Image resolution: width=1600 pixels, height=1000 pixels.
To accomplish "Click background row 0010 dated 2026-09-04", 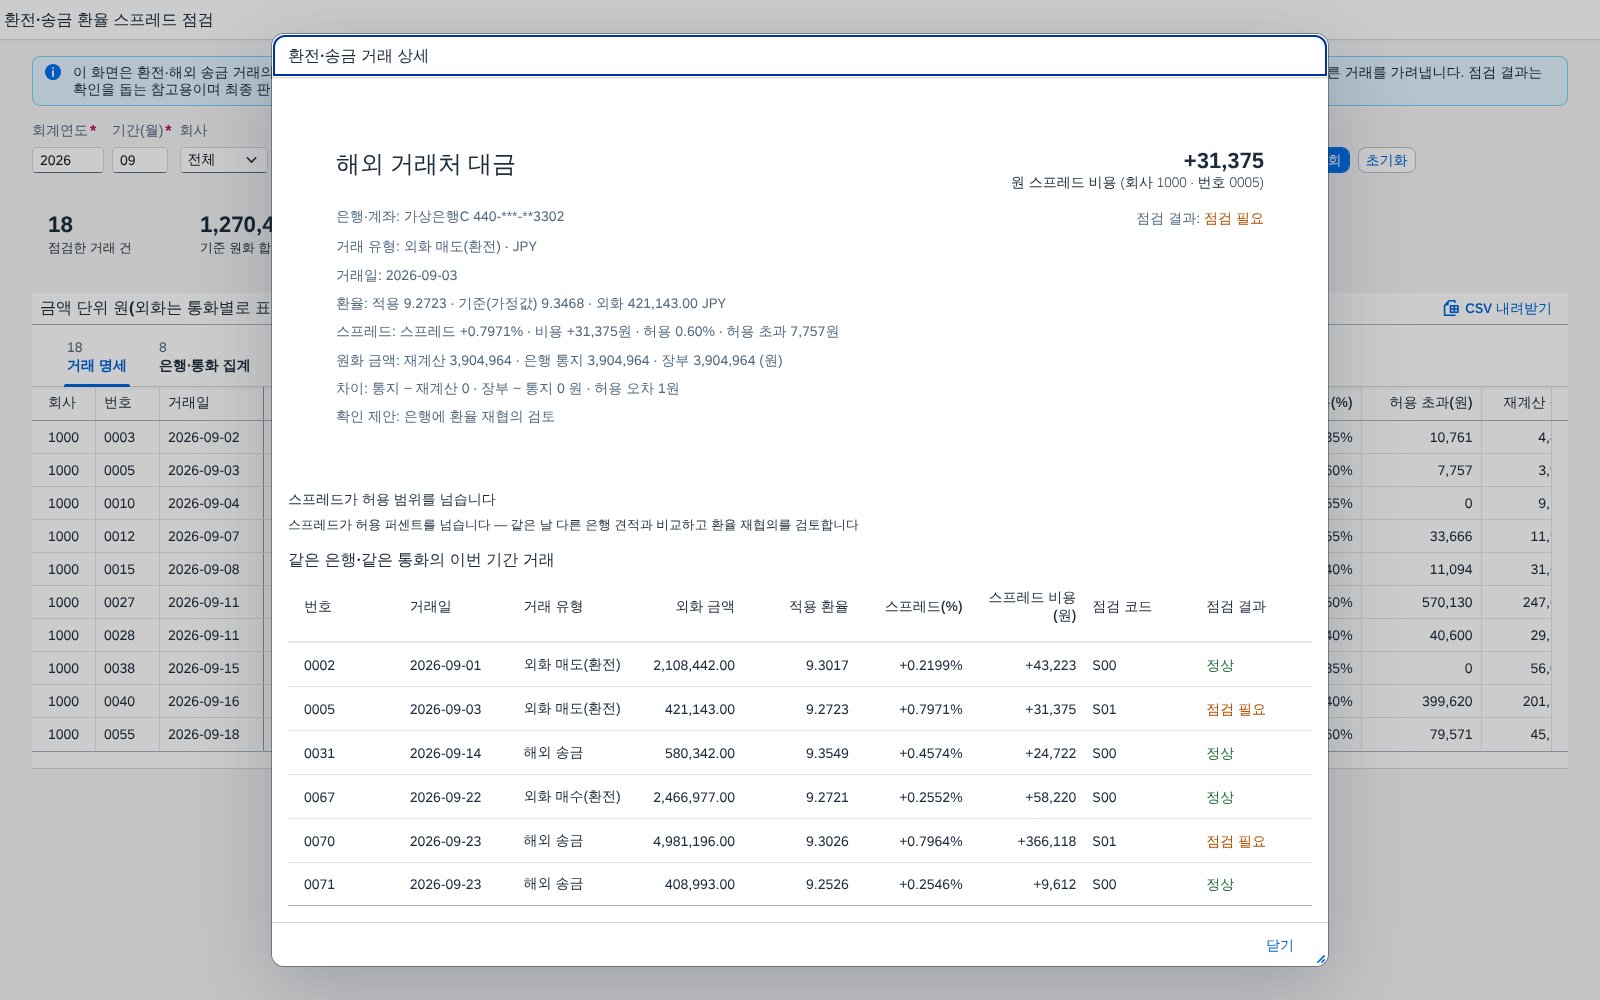I will (x=150, y=503).
